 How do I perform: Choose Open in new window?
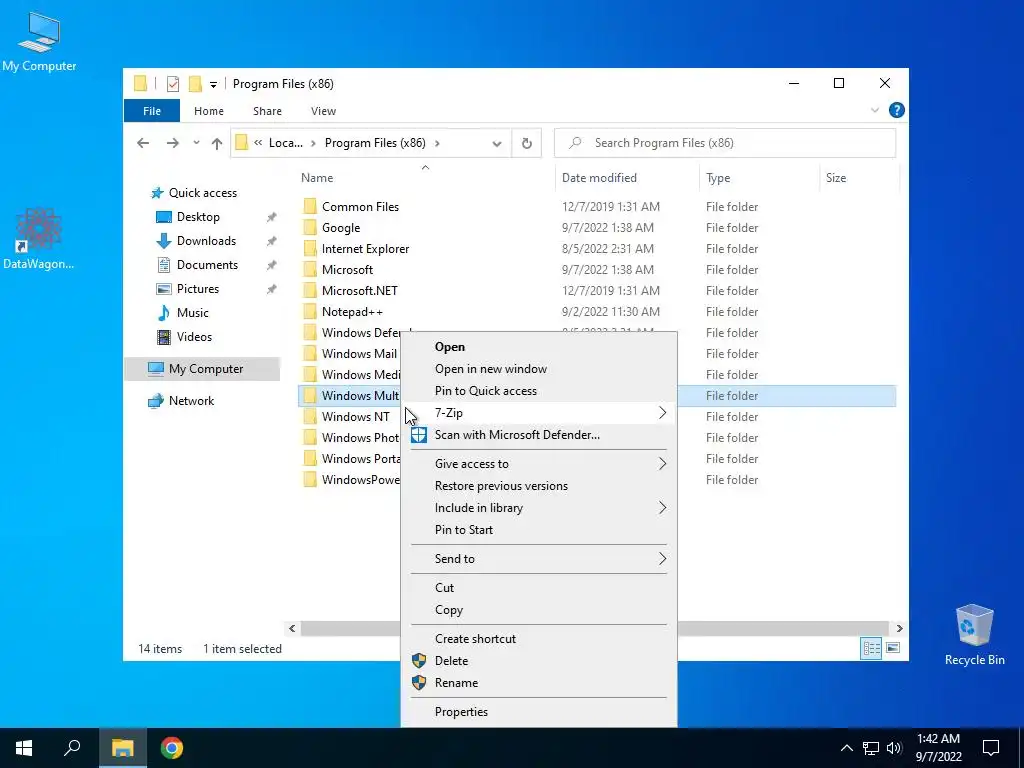(x=539, y=369)
